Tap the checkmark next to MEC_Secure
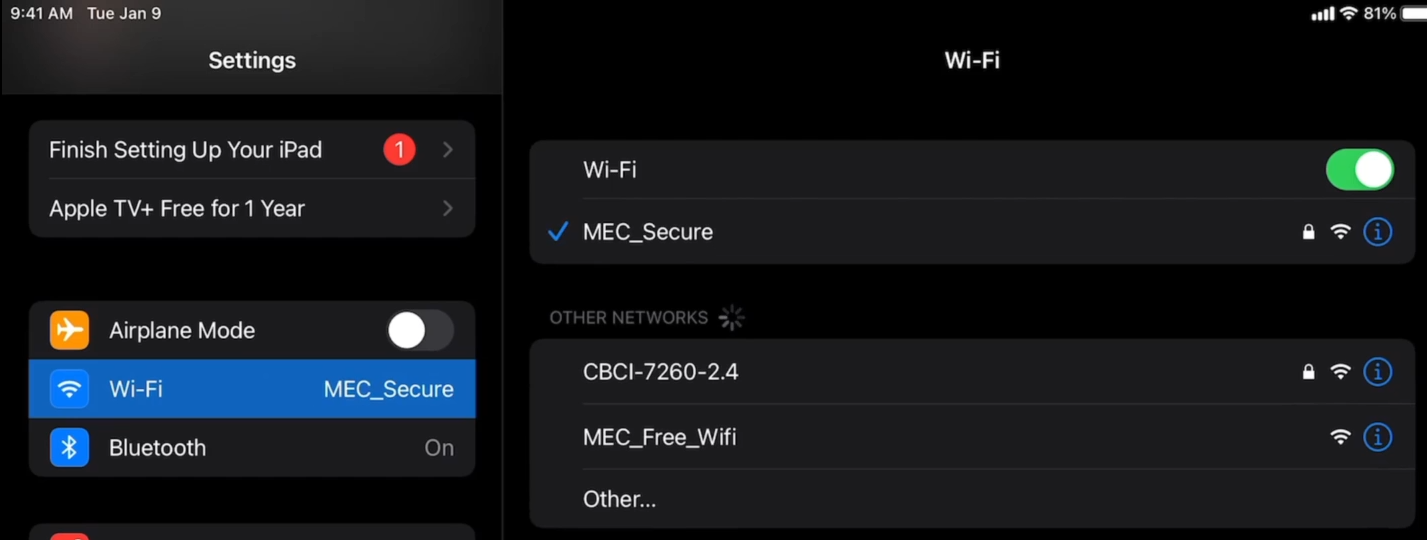The height and width of the screenshot is (540, 1427). [x=558, y=232]
